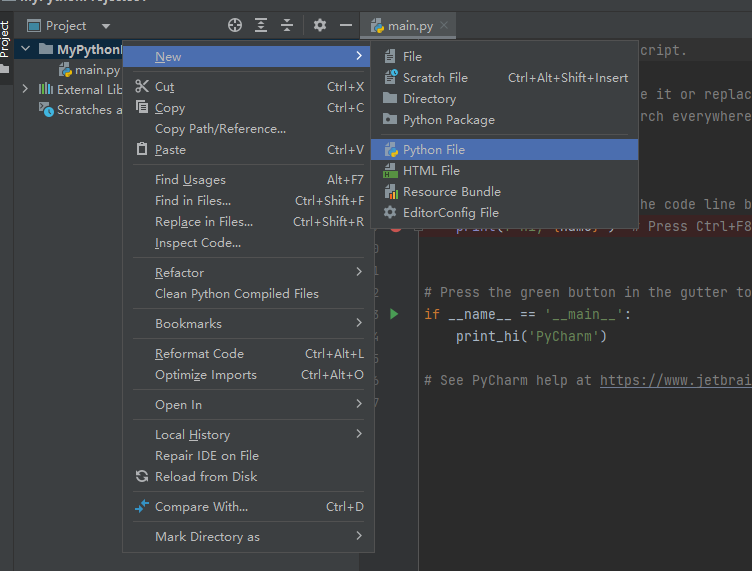Hide the Project panel with minus icon

(x=346, y=25)
